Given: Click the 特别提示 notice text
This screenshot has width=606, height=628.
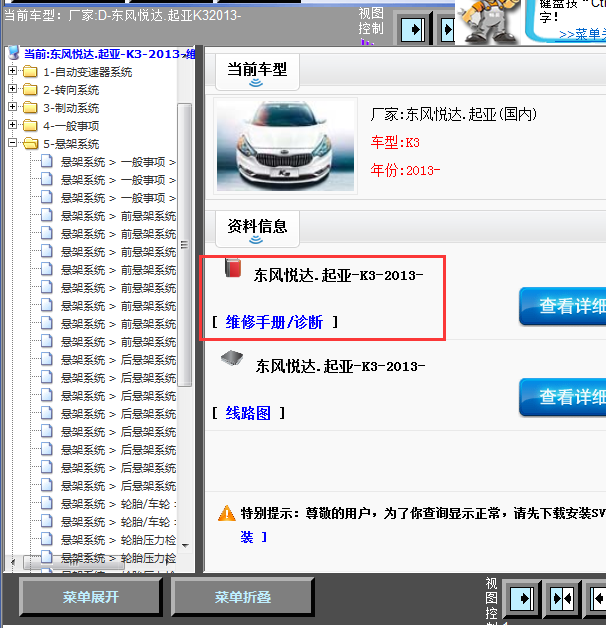Looking at the screenshot, I should pos(423,513).
